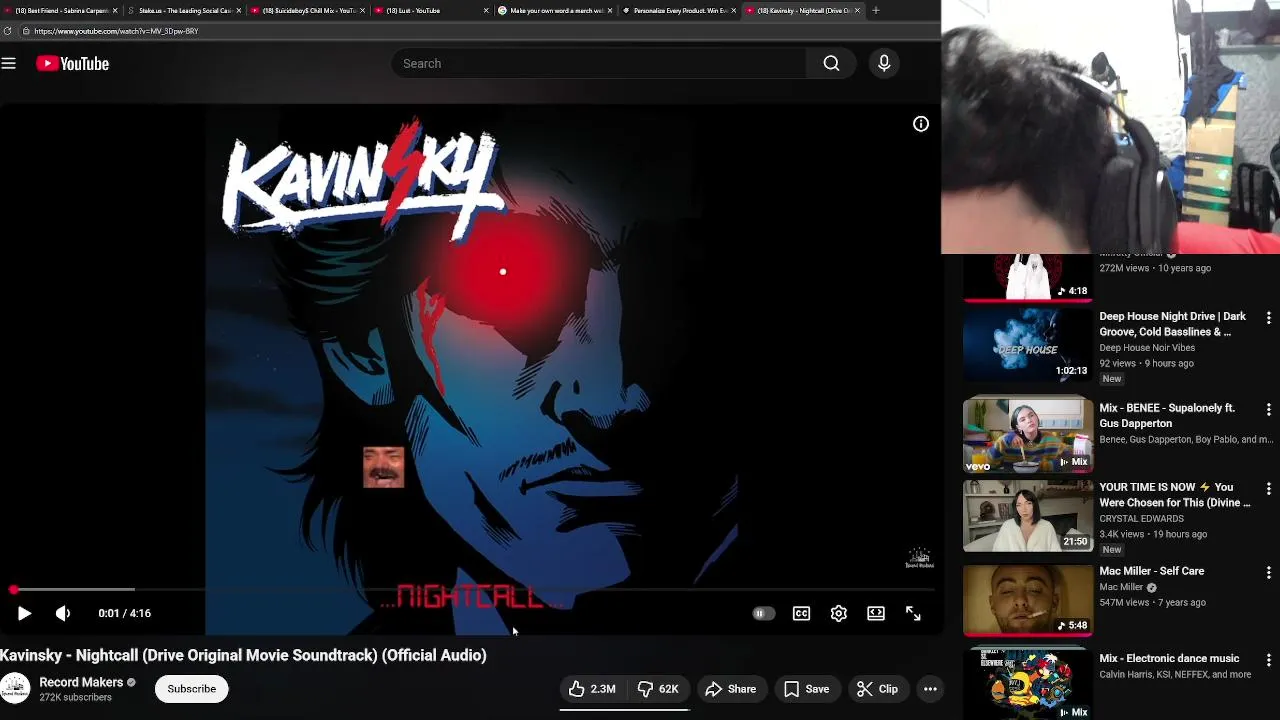1280x720 pixels.
Task: Open more actions ellipsis under video
Action: (930, 689)
